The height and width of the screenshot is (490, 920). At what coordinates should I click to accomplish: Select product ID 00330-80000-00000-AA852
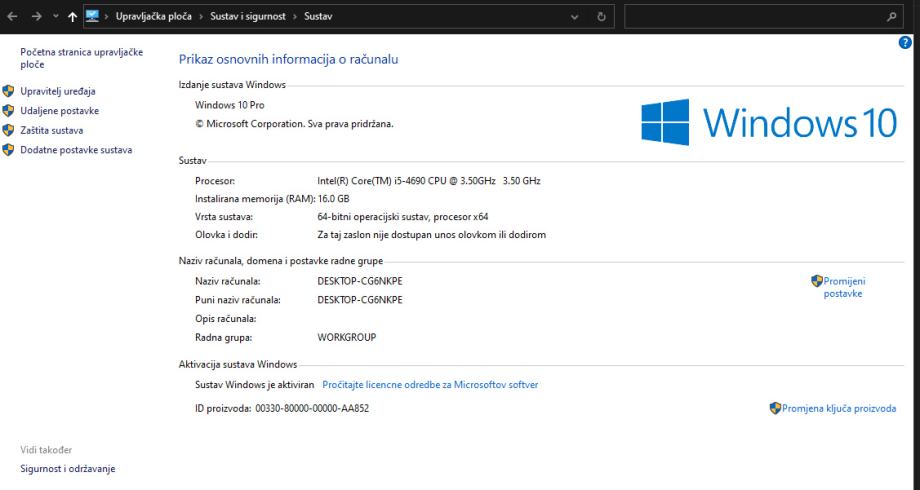point(312,408)
